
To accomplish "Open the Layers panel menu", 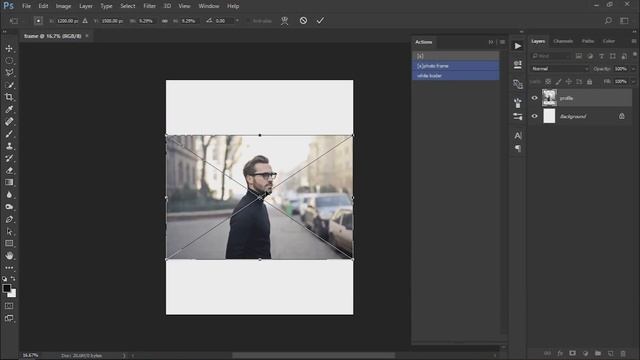I will [x=634, y=41].
